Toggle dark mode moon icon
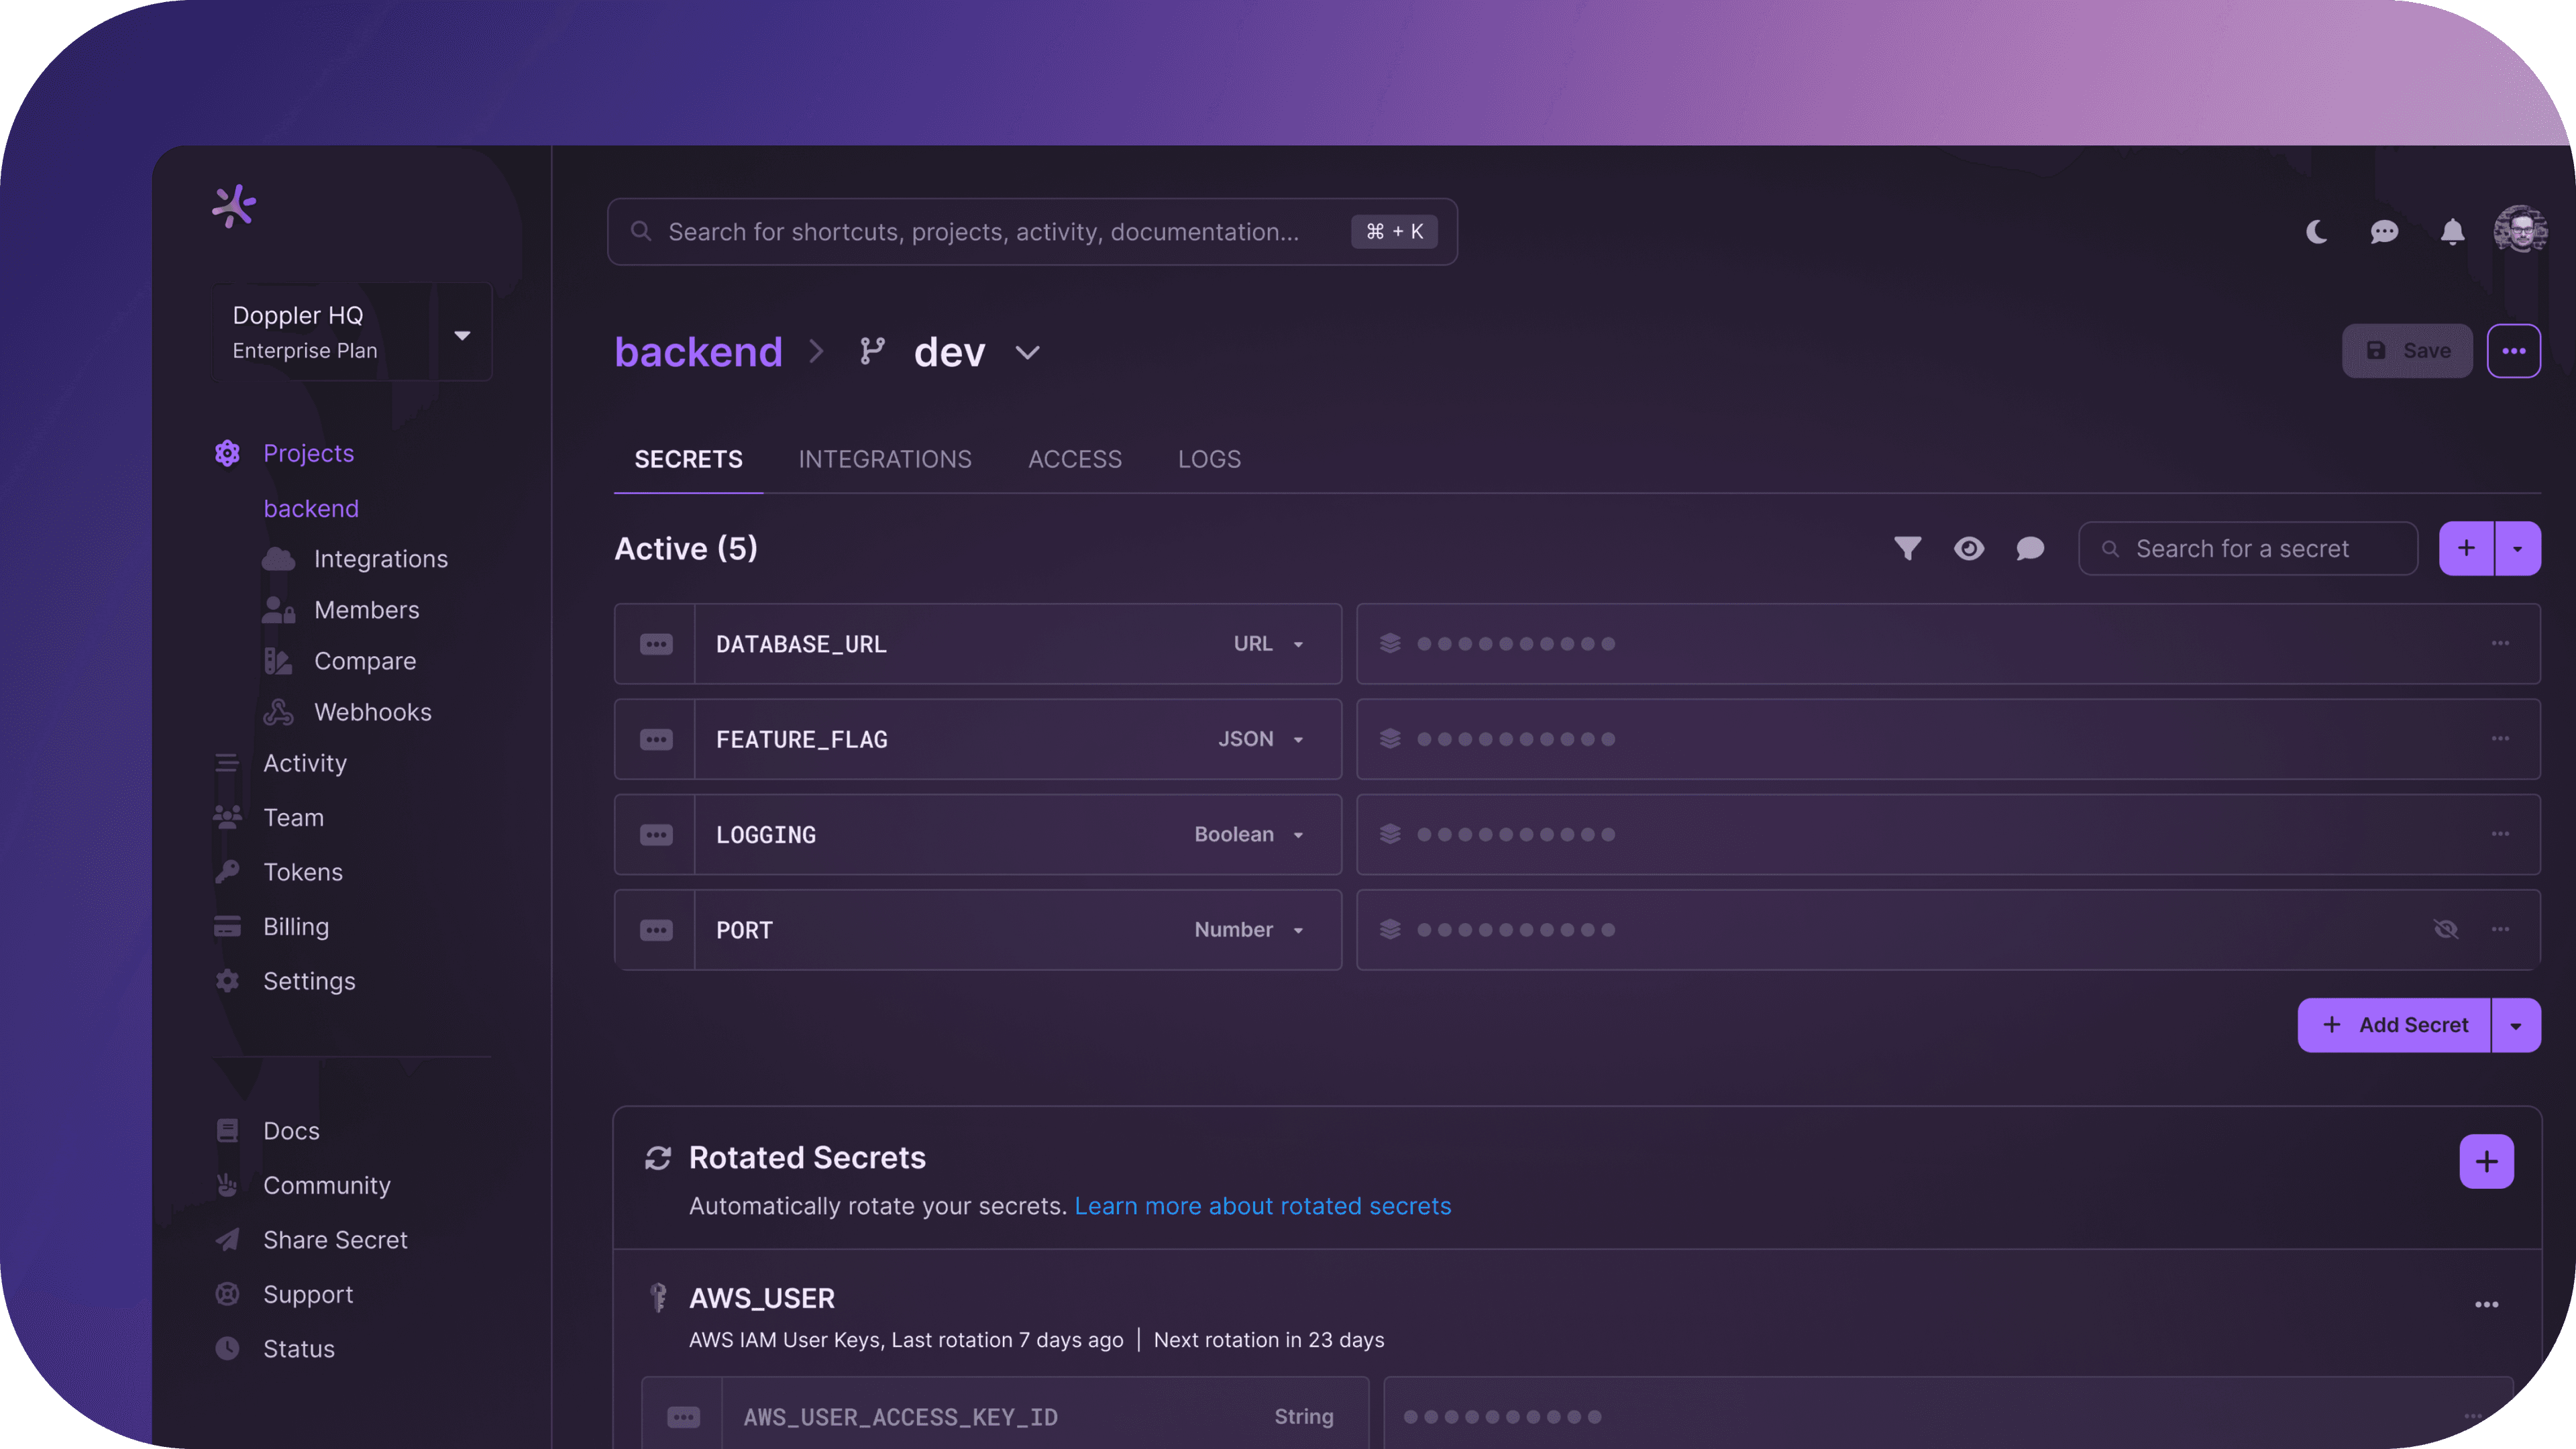Viewport: 2576px width, 1449px height. 2316,232
